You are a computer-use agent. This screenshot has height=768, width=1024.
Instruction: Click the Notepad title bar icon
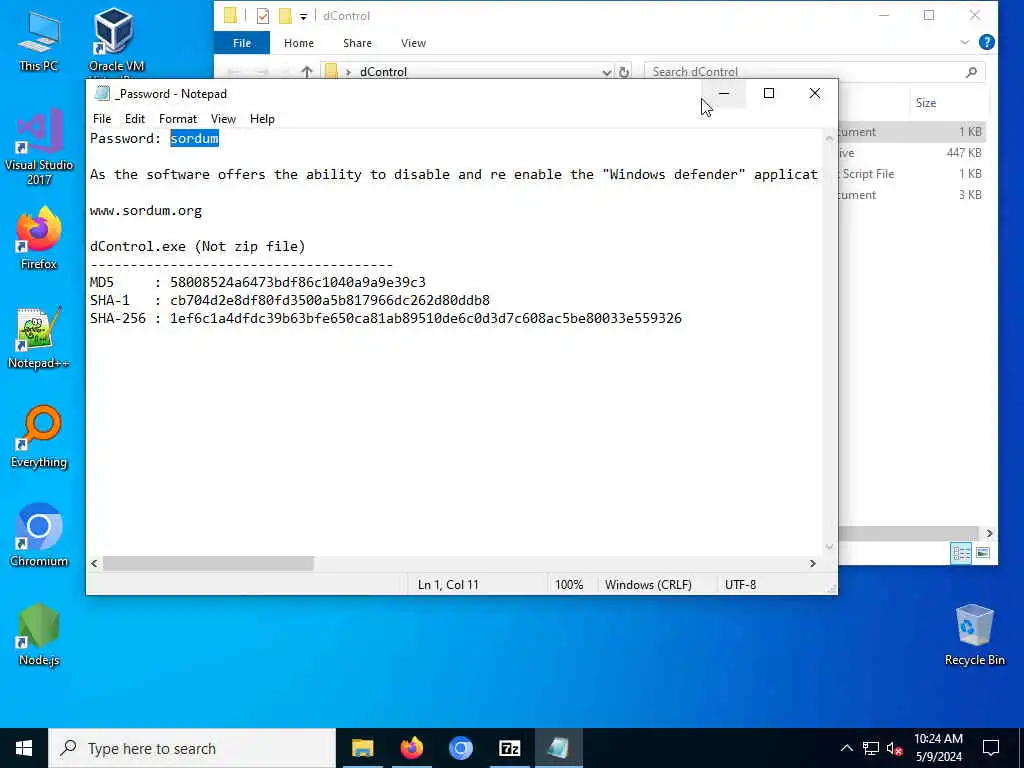click(x=102, y=93)
